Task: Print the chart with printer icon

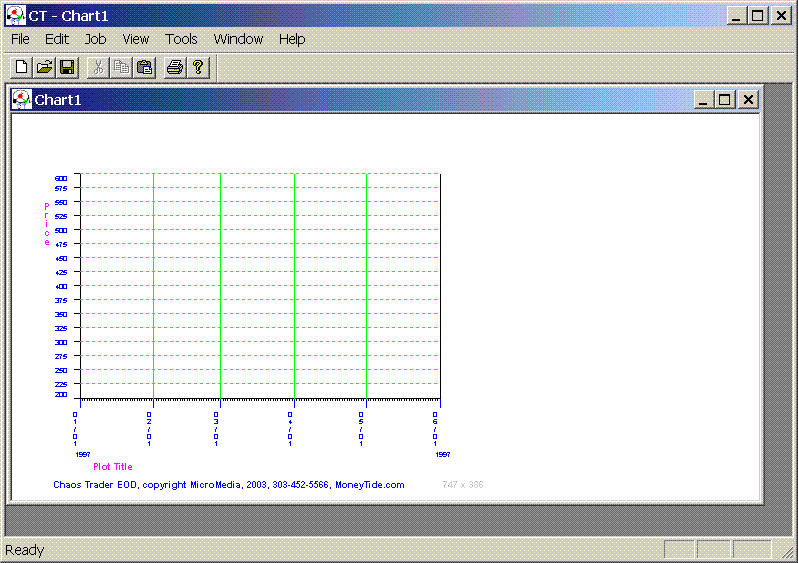Action: tap(175, 67)
